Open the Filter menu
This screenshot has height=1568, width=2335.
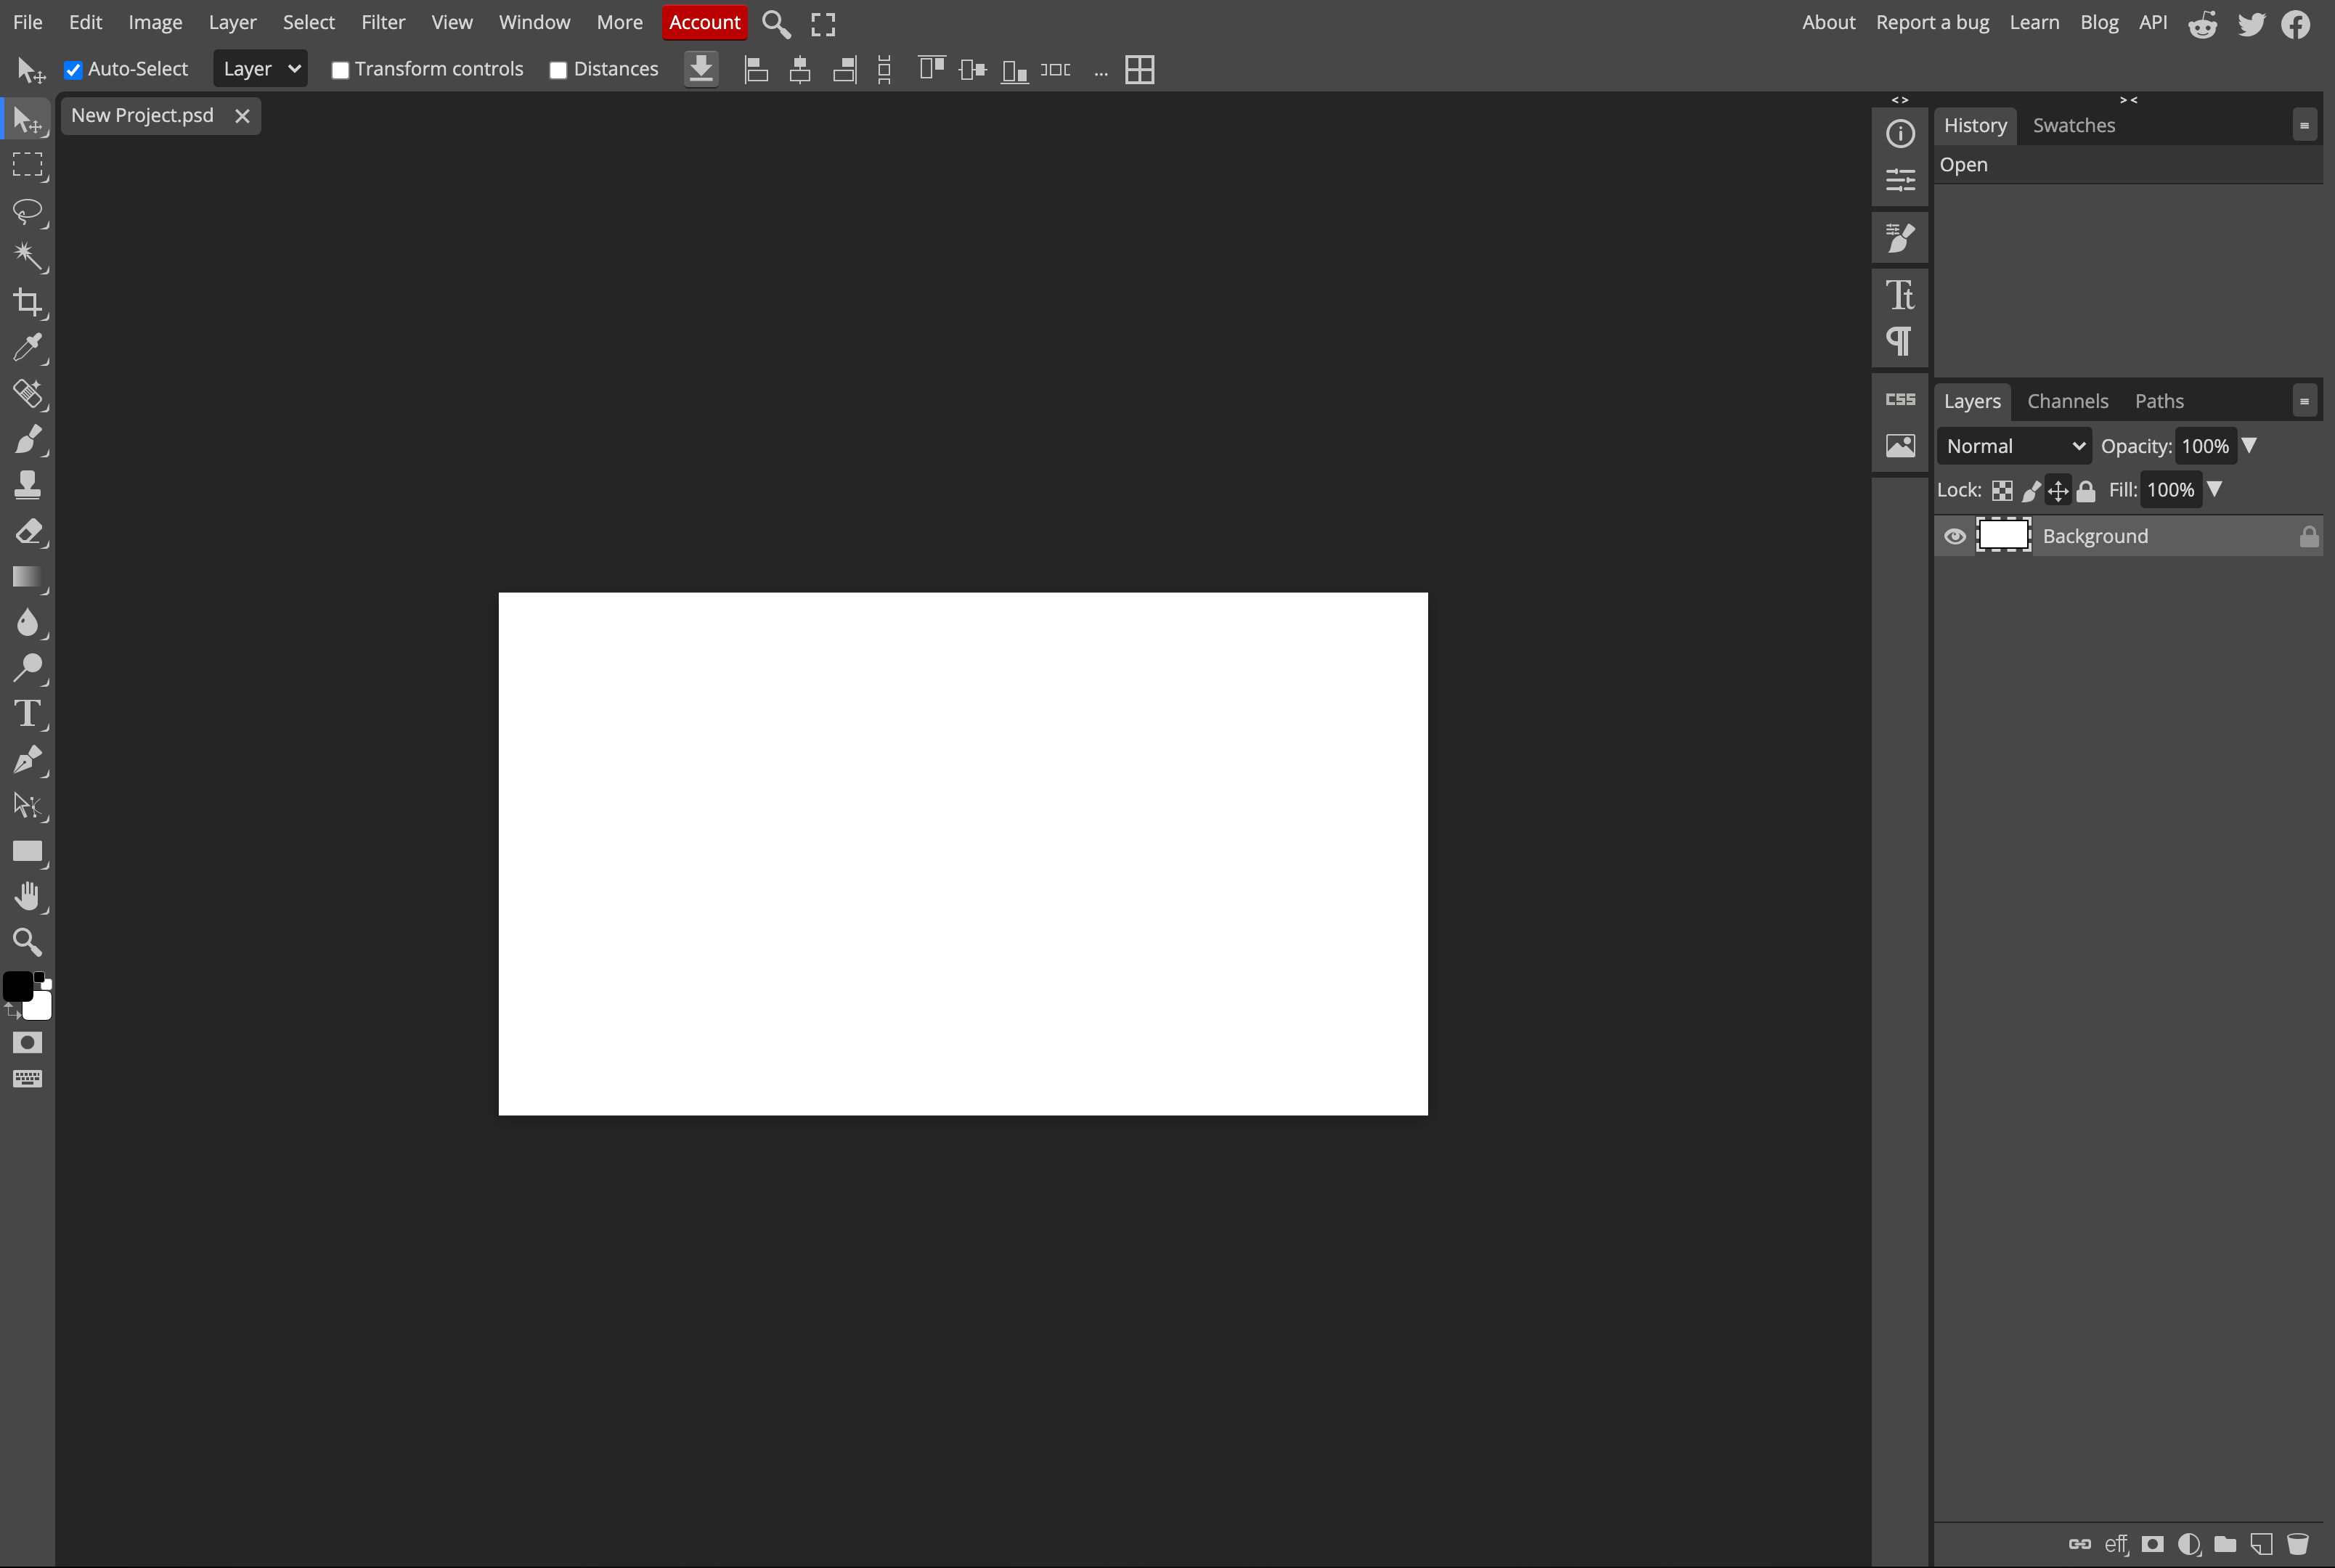(x=383, y=22)
